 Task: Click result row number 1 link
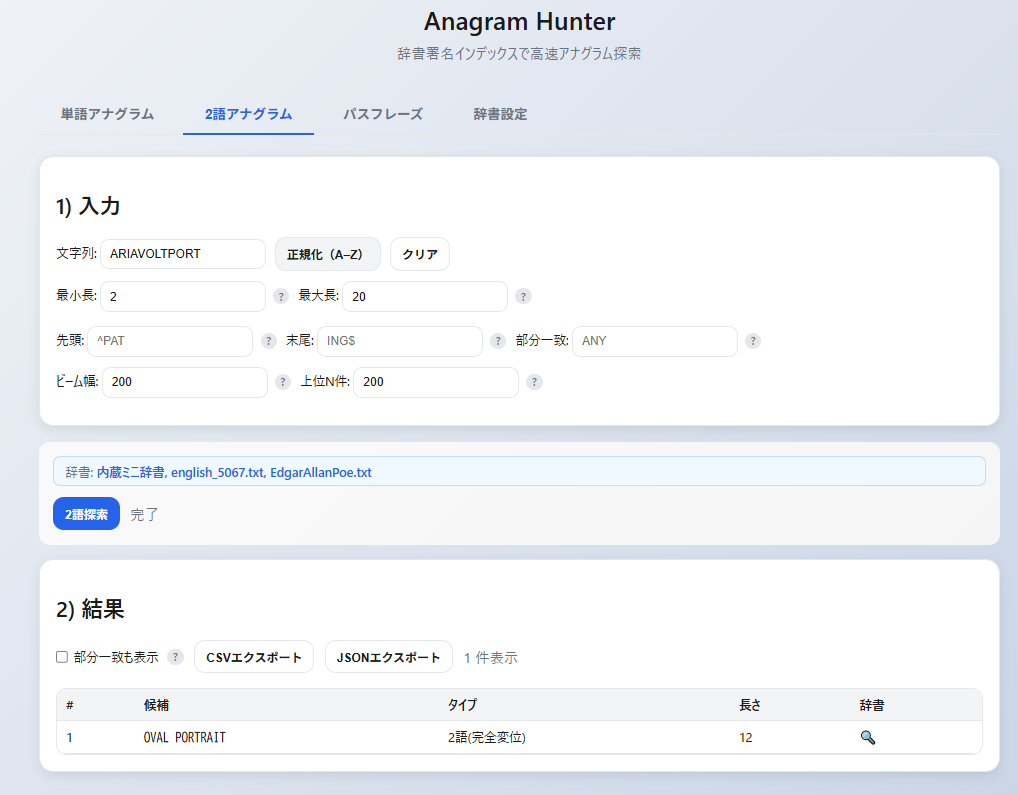(x=70, y=737)
